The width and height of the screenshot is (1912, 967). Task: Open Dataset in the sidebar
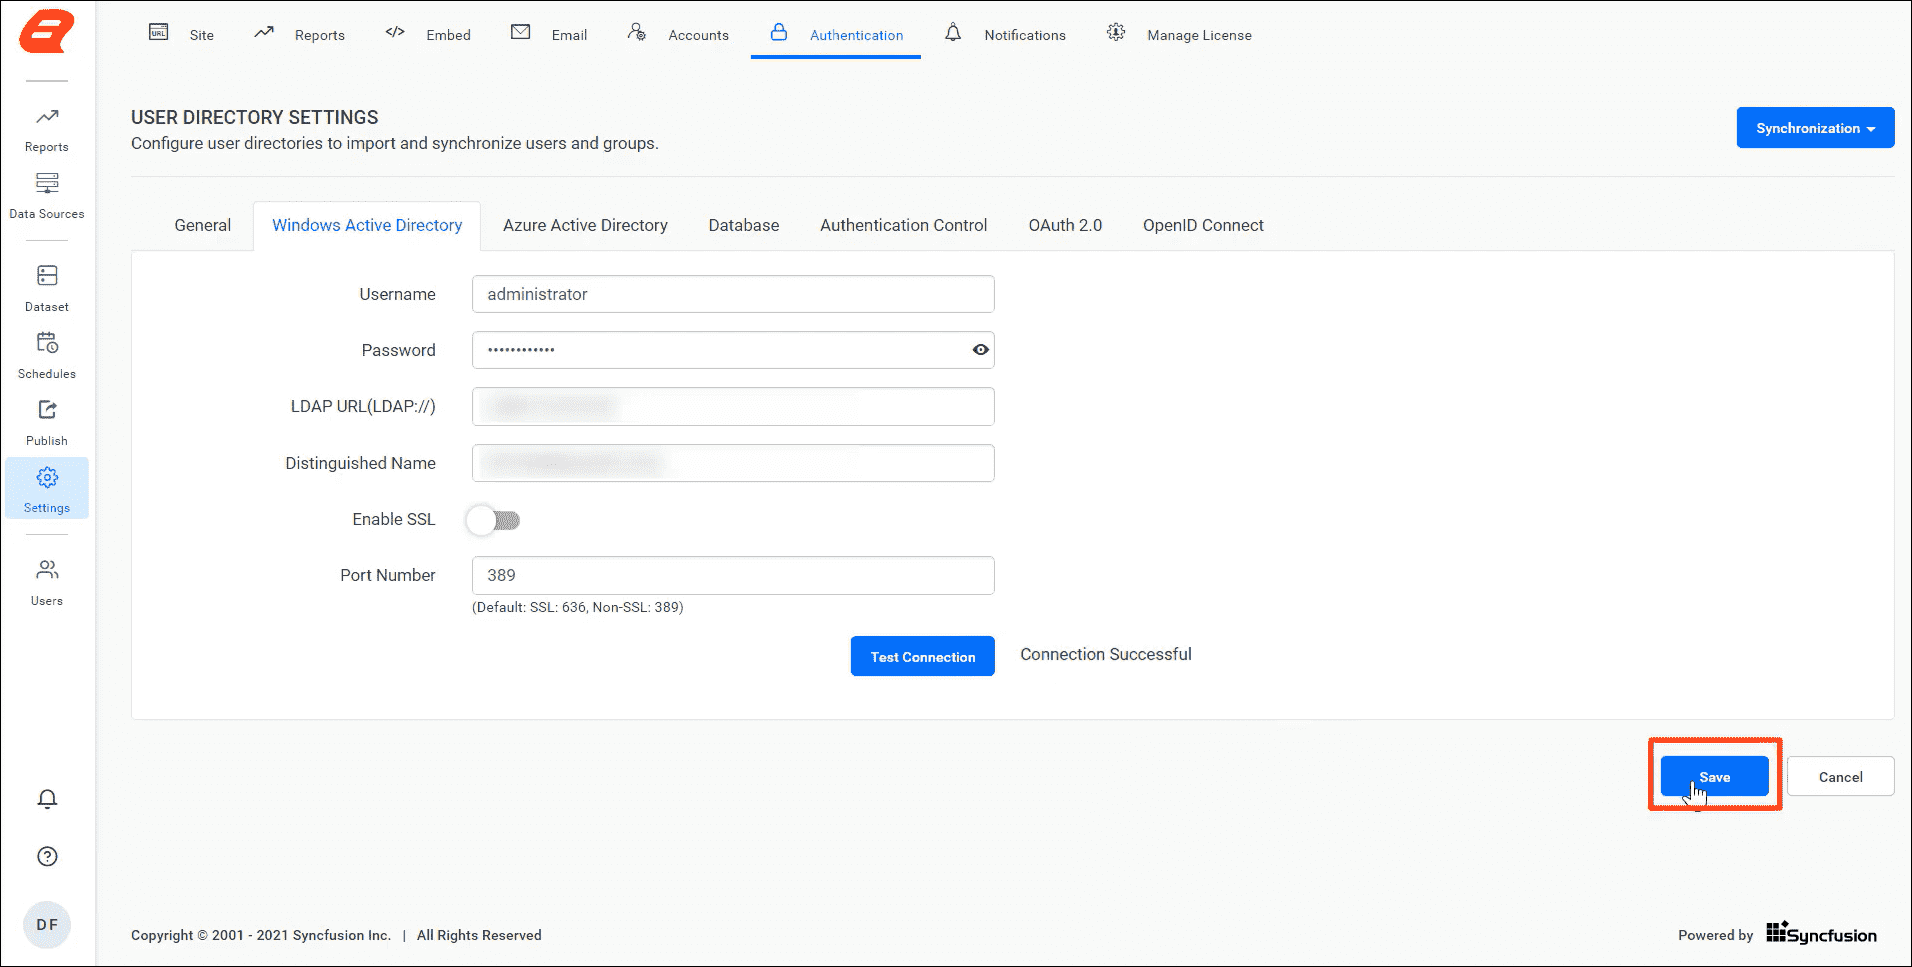(47, 289)
